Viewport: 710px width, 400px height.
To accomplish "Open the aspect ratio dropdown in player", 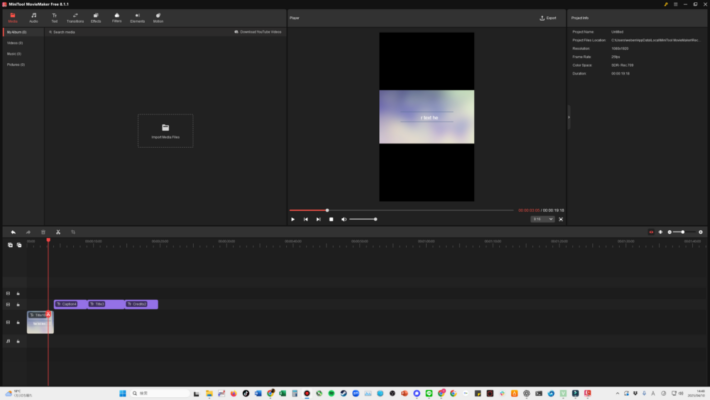I will [x=543, y=219].
